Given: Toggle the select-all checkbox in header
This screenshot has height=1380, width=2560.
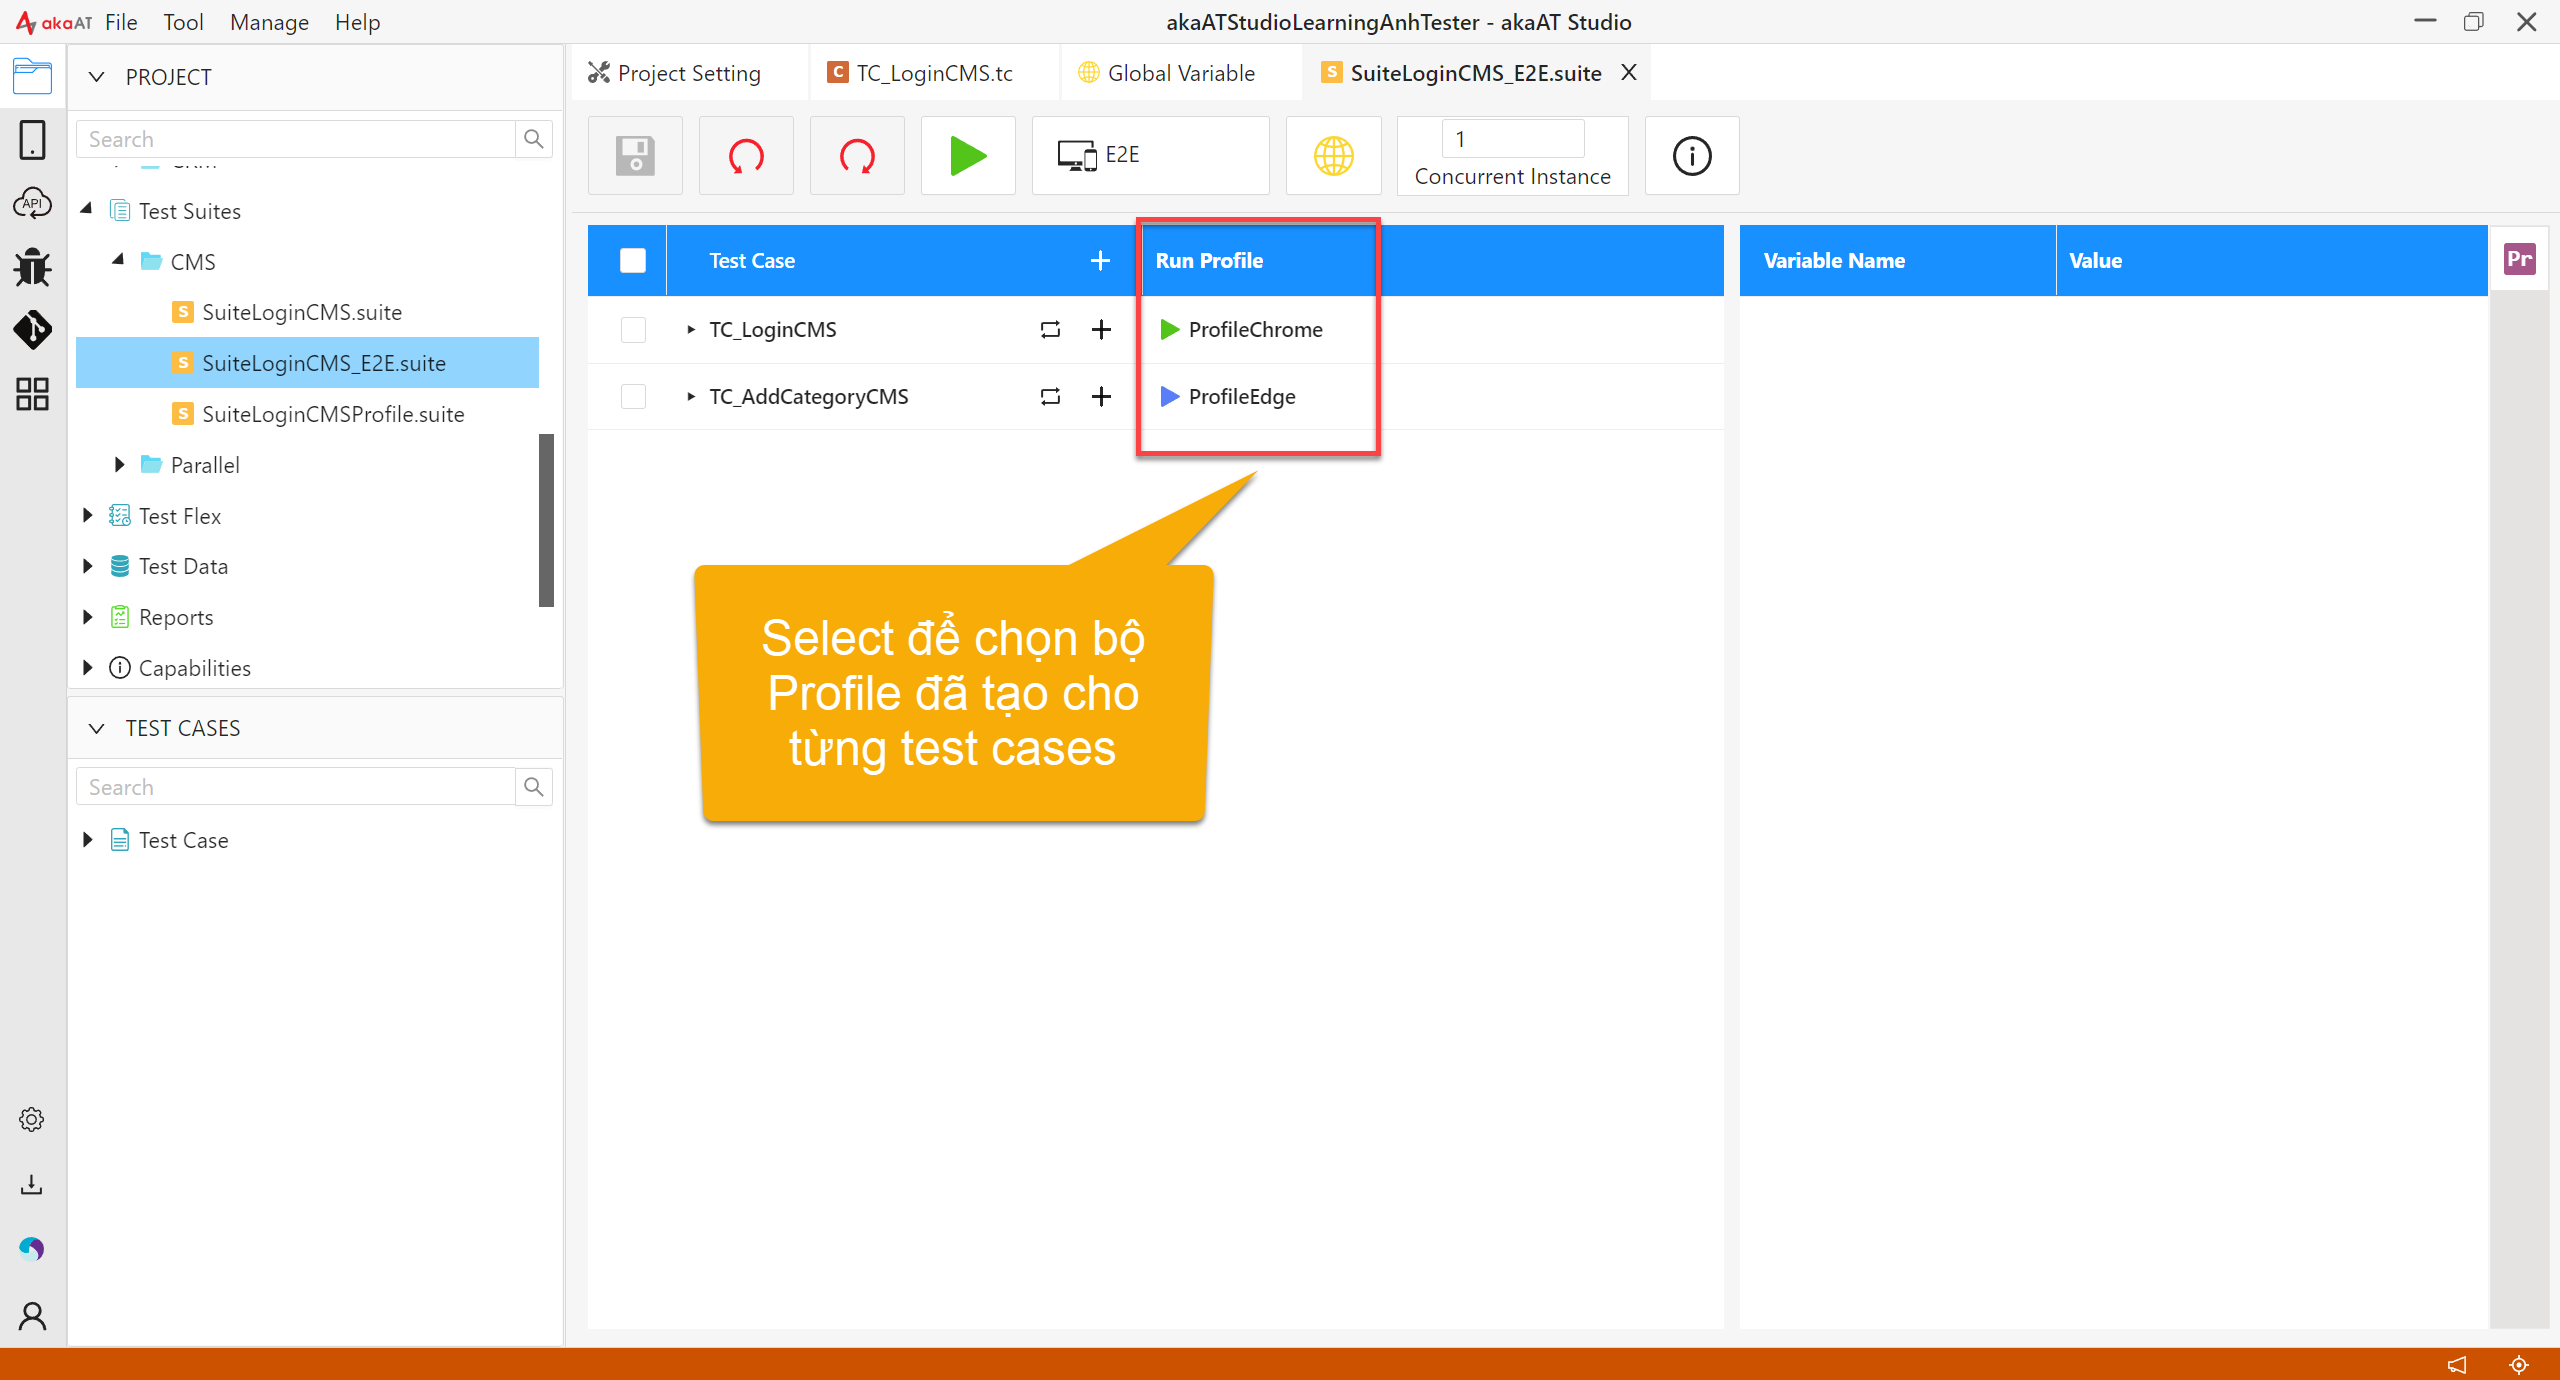Looking at the screenshot, I should [633, 261].
